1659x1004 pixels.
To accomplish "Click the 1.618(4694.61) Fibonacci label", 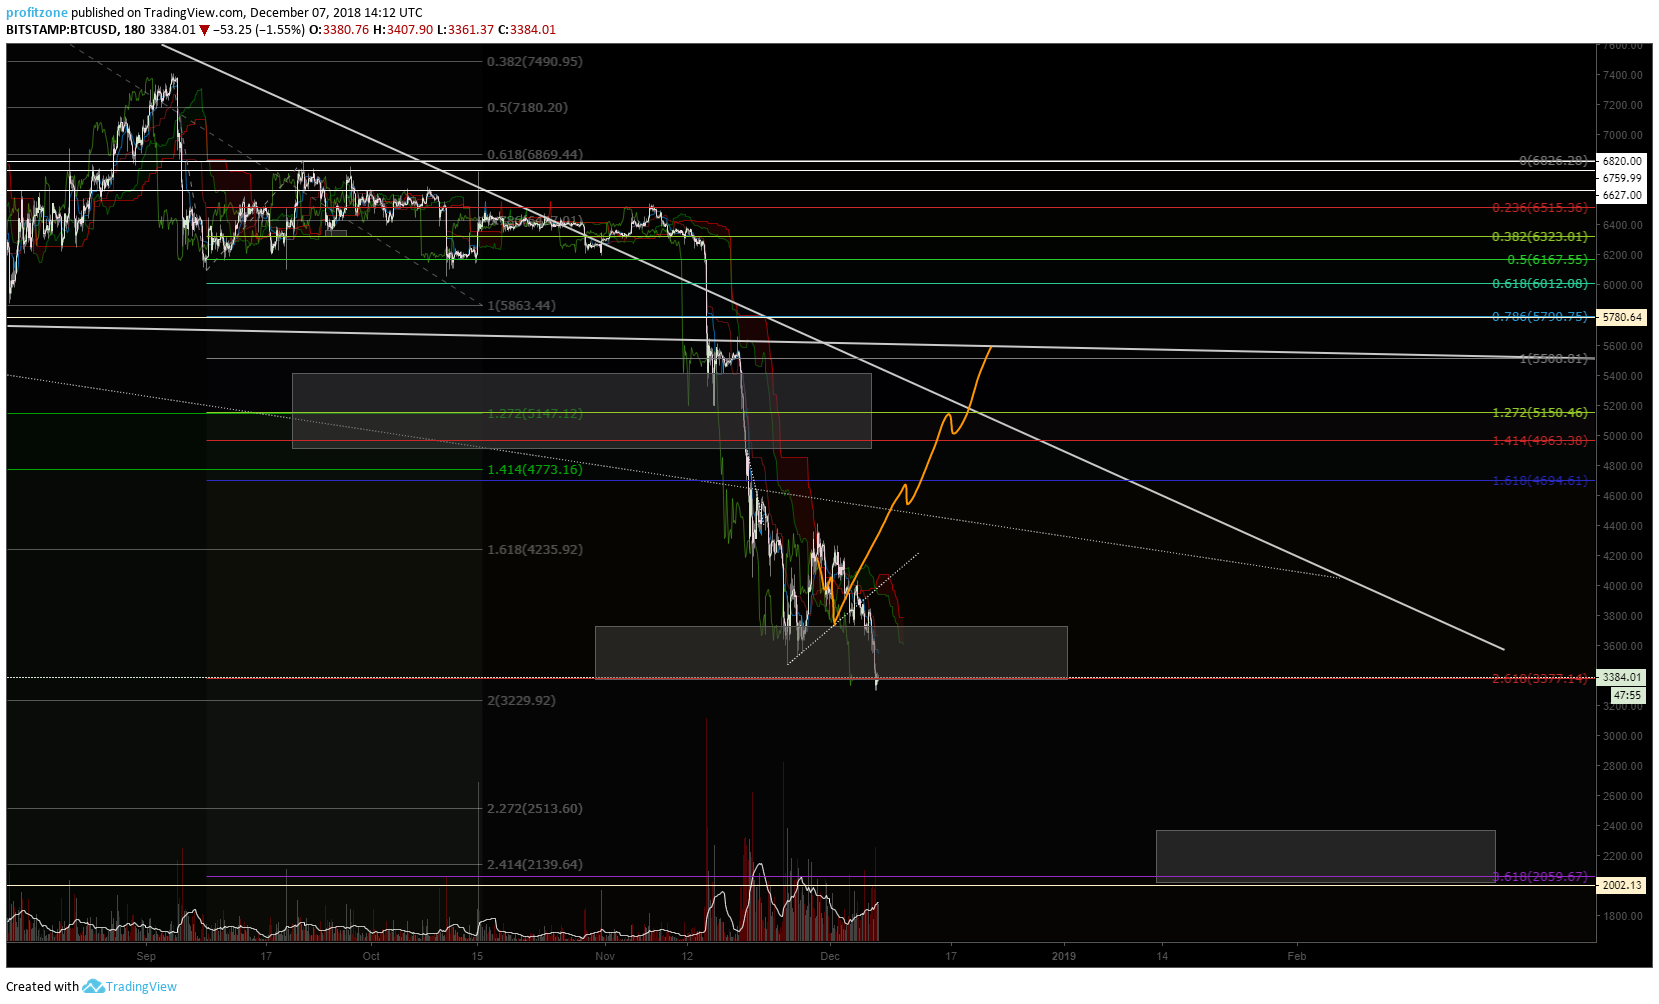I will point(1540,481).
